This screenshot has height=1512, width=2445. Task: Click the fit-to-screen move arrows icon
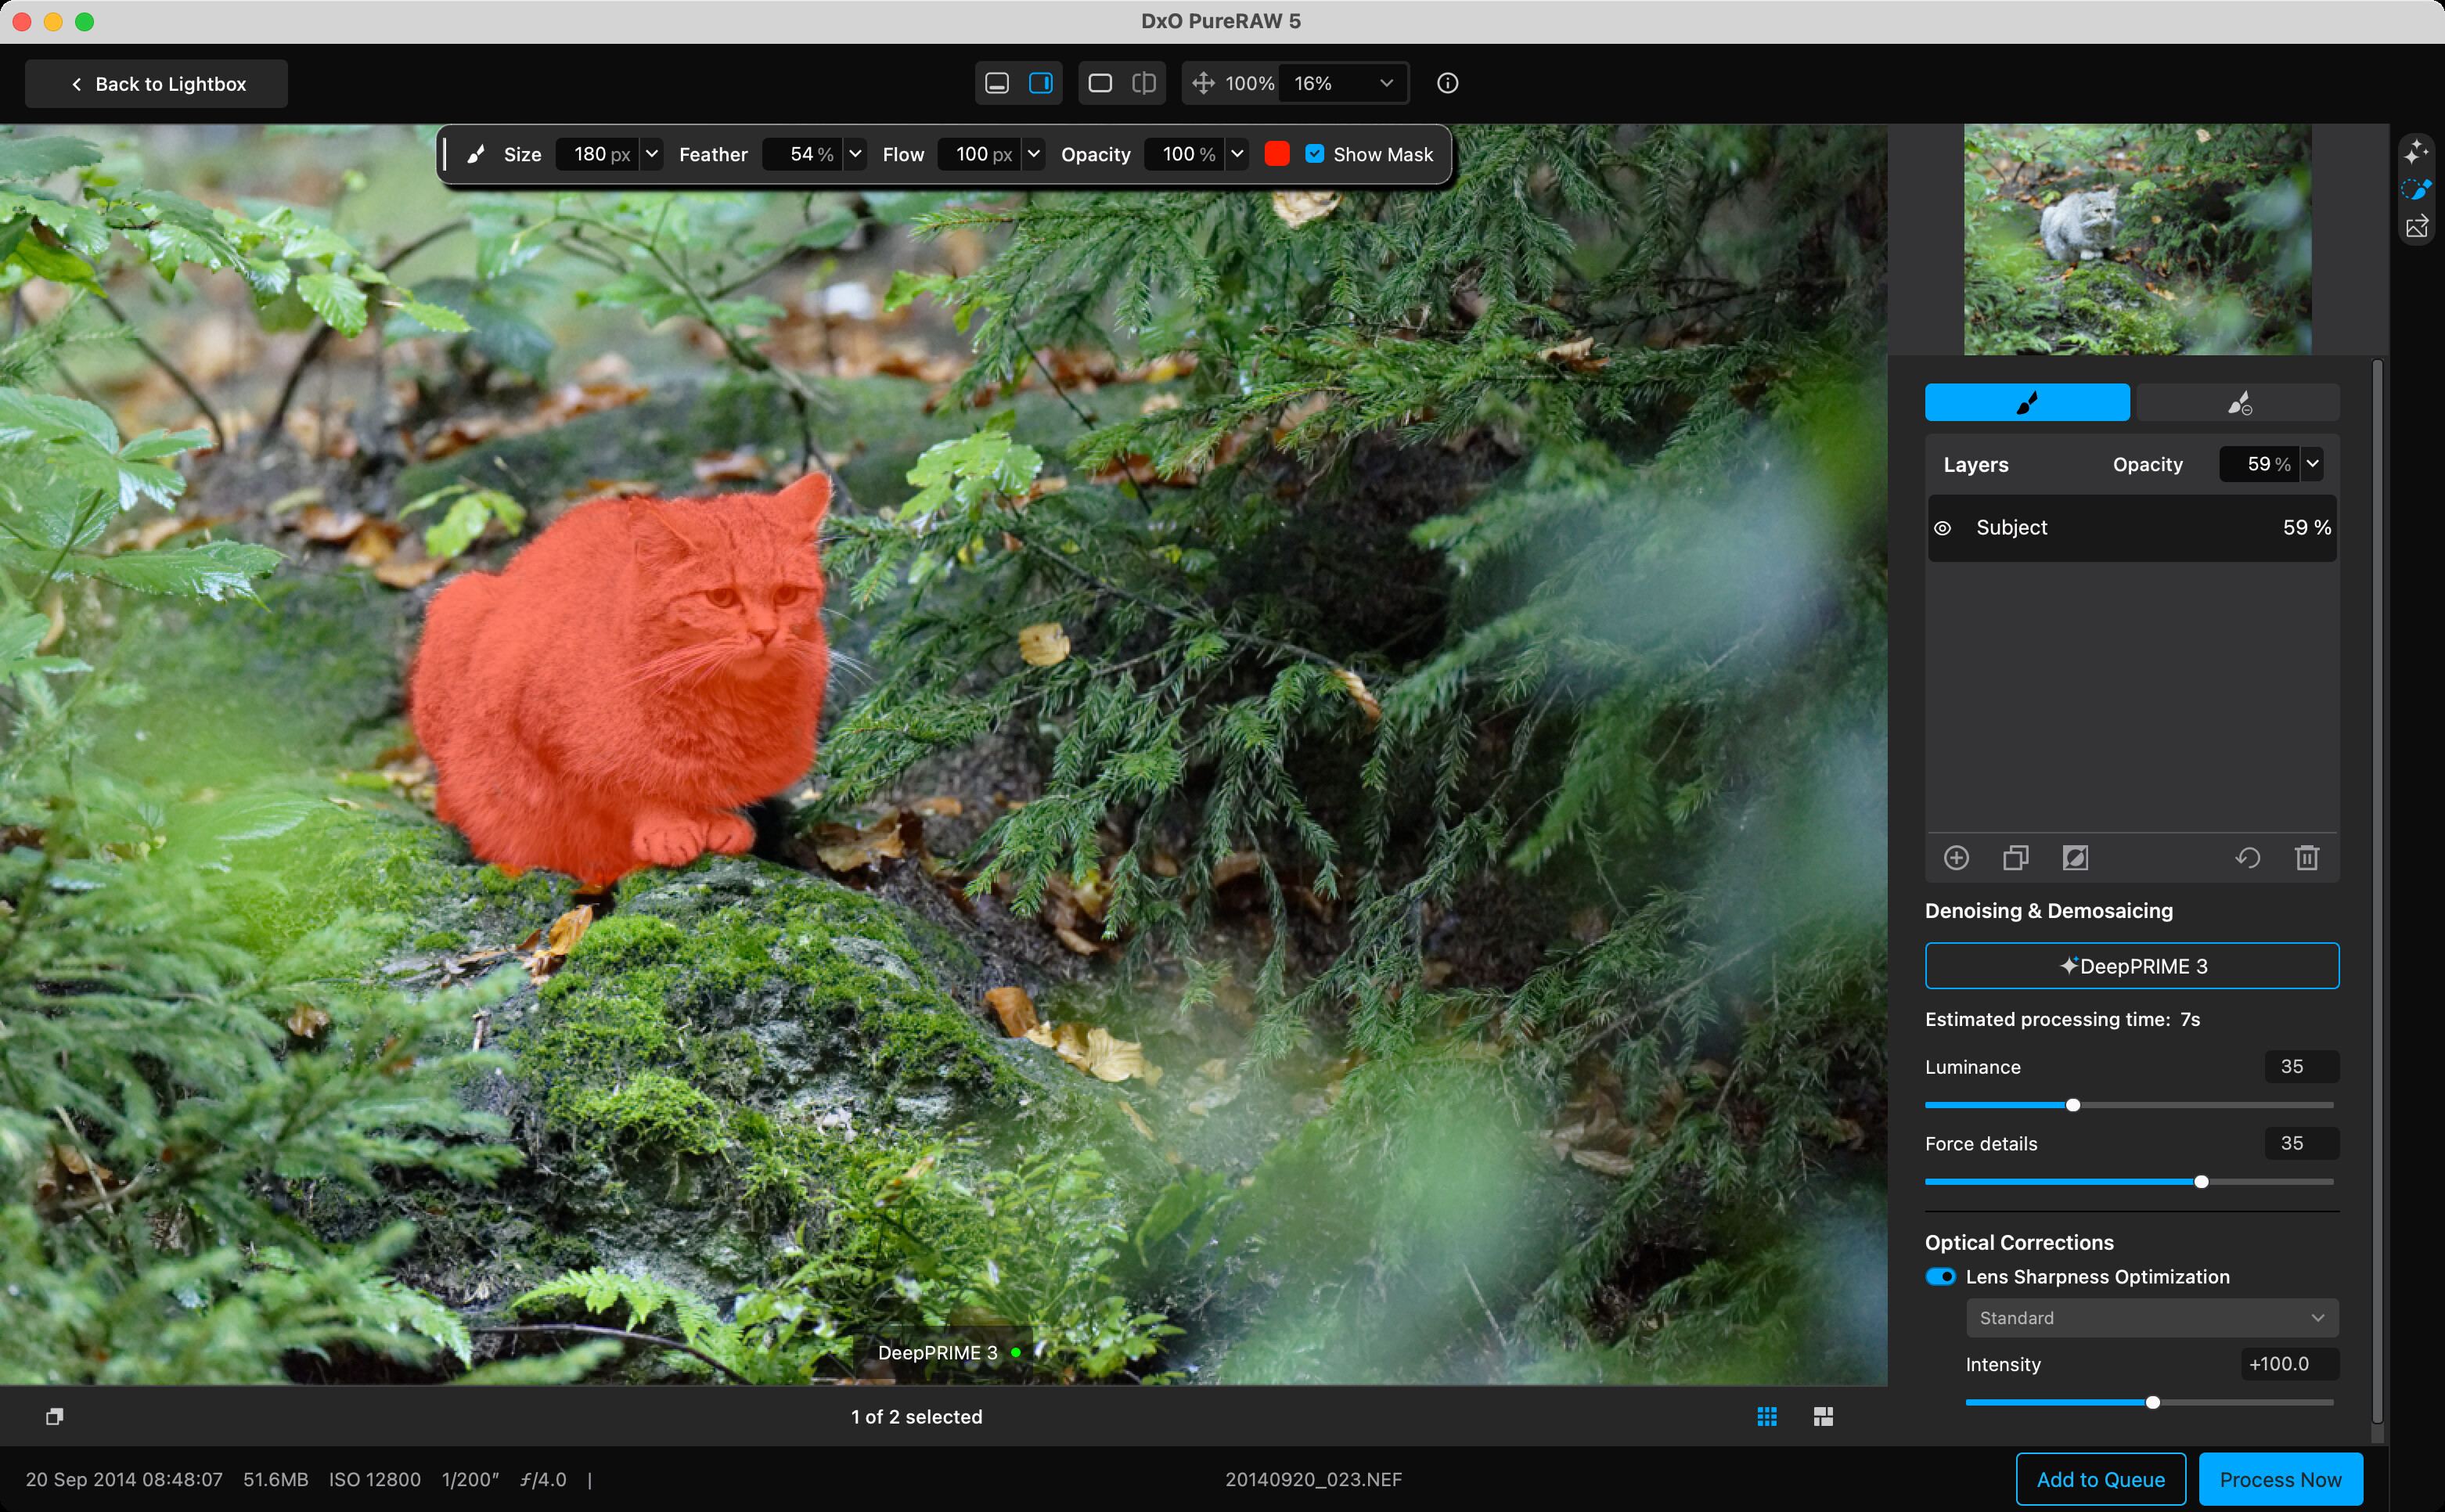[1203, 83]
